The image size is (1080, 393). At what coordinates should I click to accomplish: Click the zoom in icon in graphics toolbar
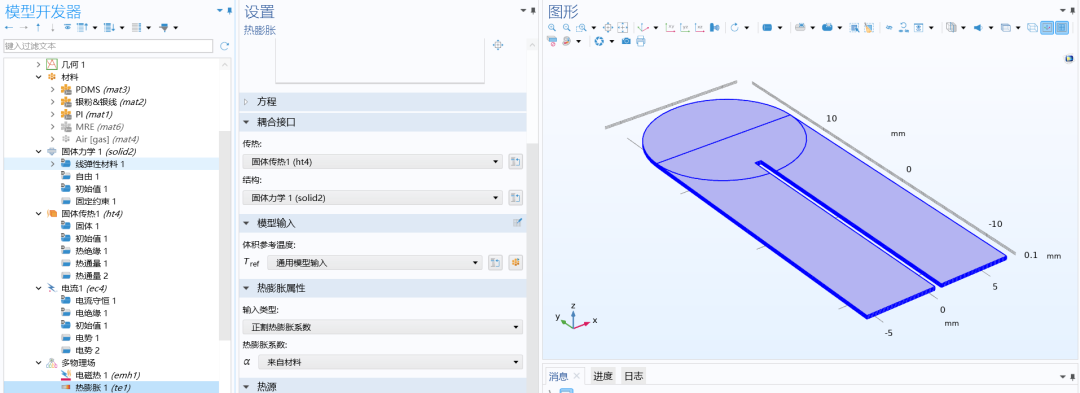[x=552, y=28]
